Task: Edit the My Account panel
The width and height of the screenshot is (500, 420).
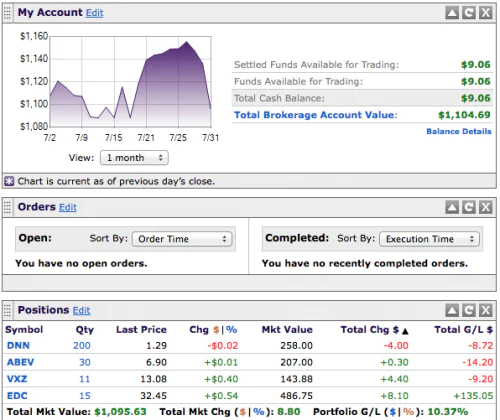Action: tap(95, 13)
